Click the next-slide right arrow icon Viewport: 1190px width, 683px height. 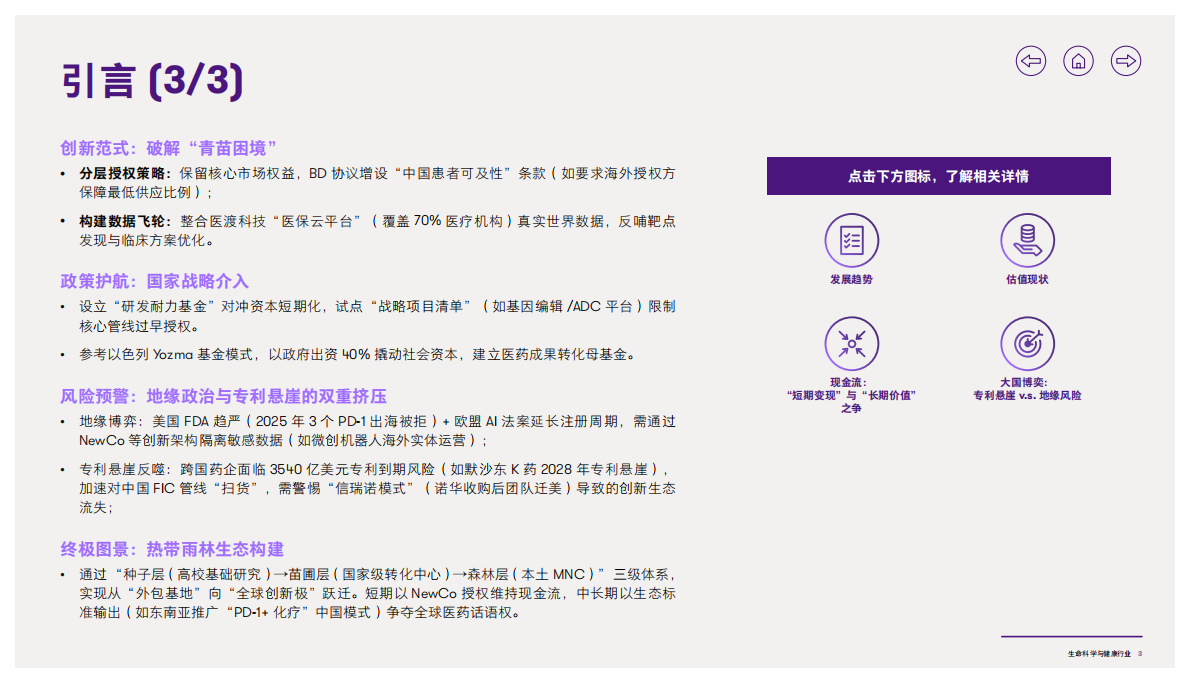click(1126, 61)
